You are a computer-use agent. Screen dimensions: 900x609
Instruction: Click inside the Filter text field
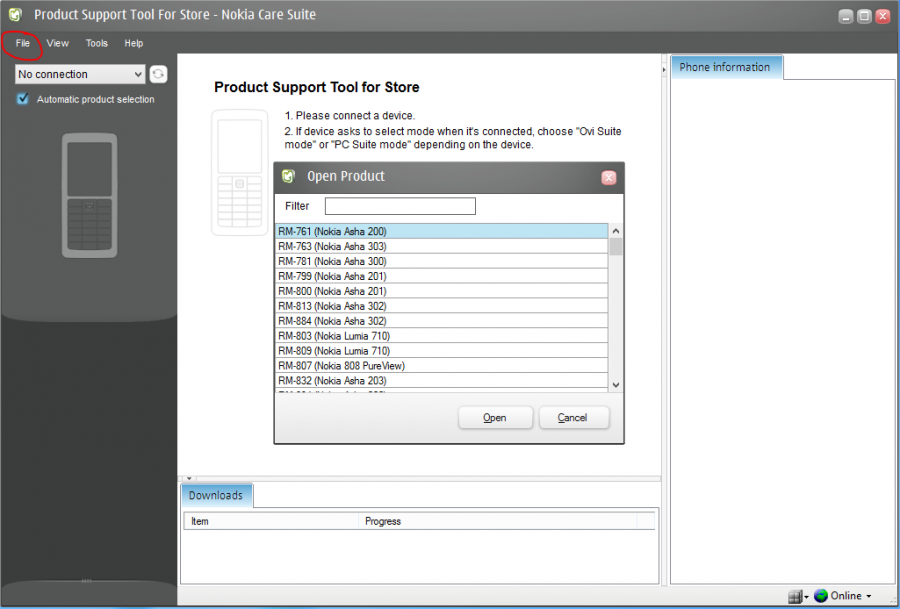(400, 205)
